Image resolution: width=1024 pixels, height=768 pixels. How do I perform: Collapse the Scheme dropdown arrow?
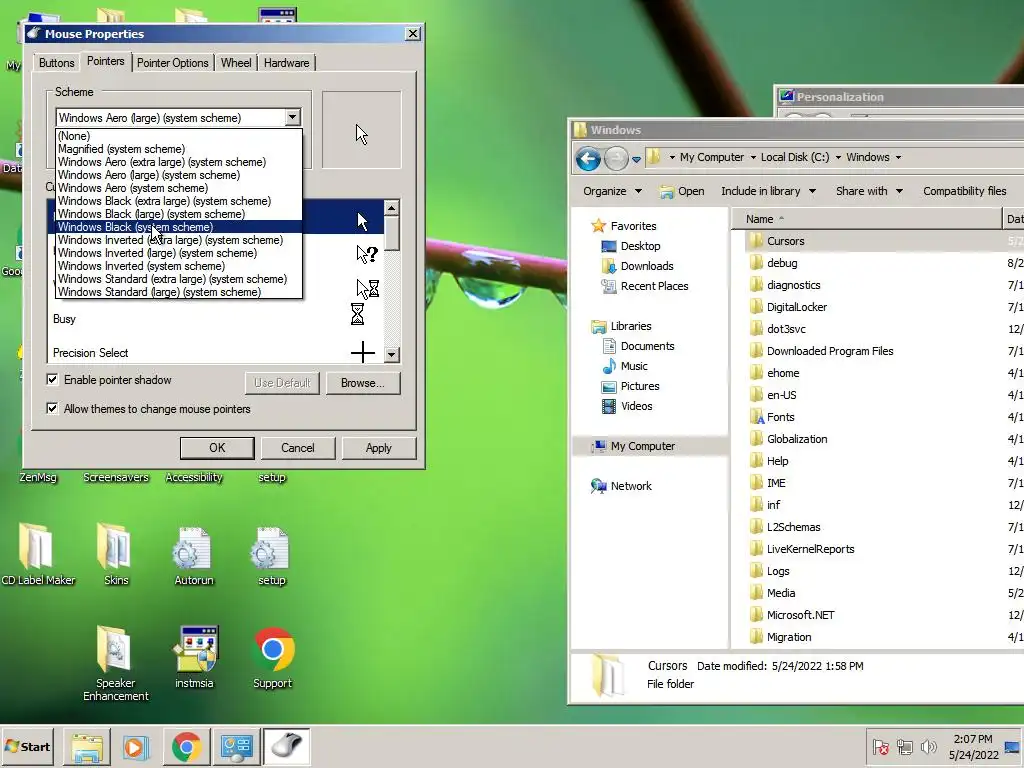[293, 118]
